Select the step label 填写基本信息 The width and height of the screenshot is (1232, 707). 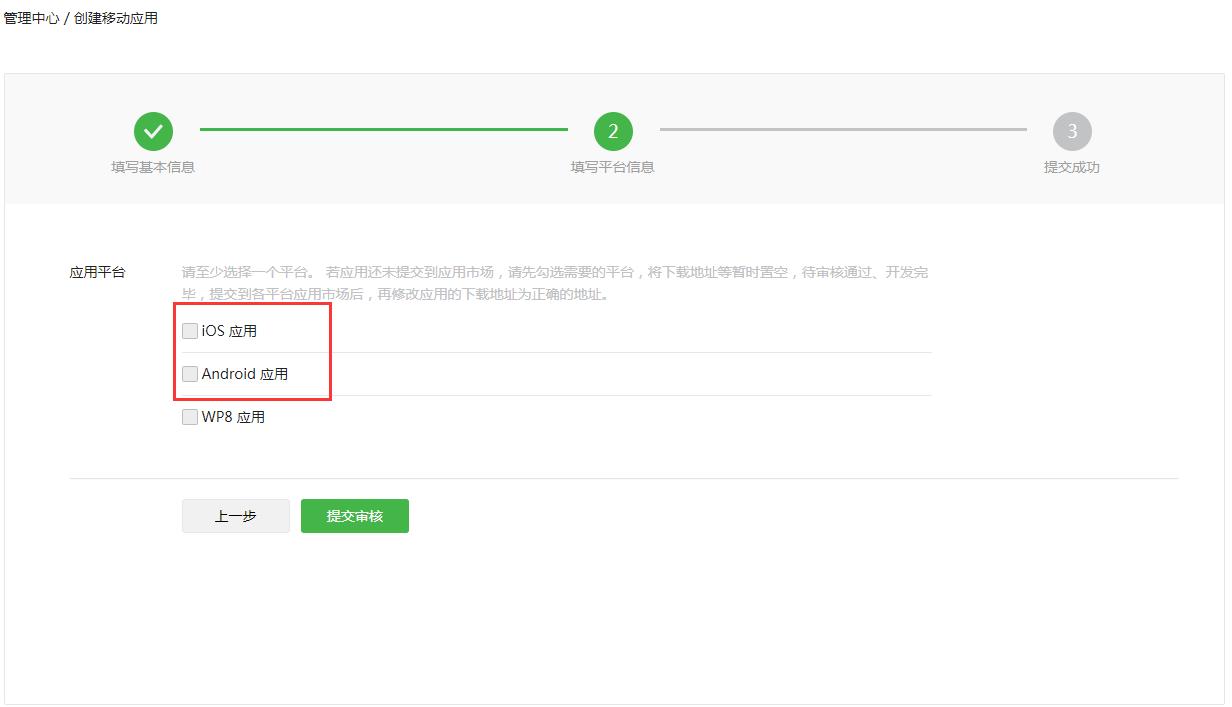[153, 167]
